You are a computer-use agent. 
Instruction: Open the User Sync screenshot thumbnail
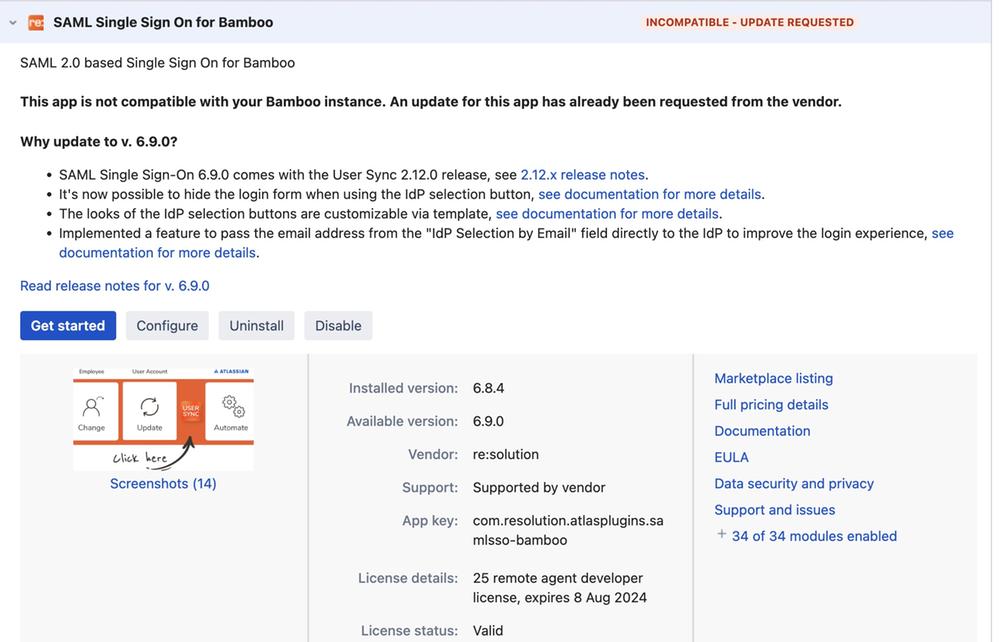(x=163, y=418)
